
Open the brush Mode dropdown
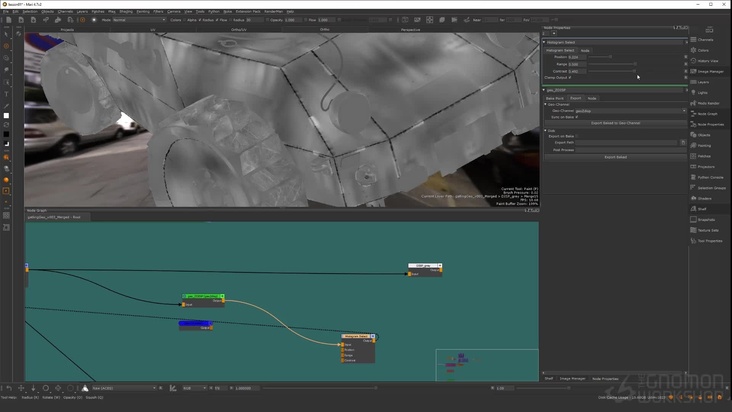139,20
